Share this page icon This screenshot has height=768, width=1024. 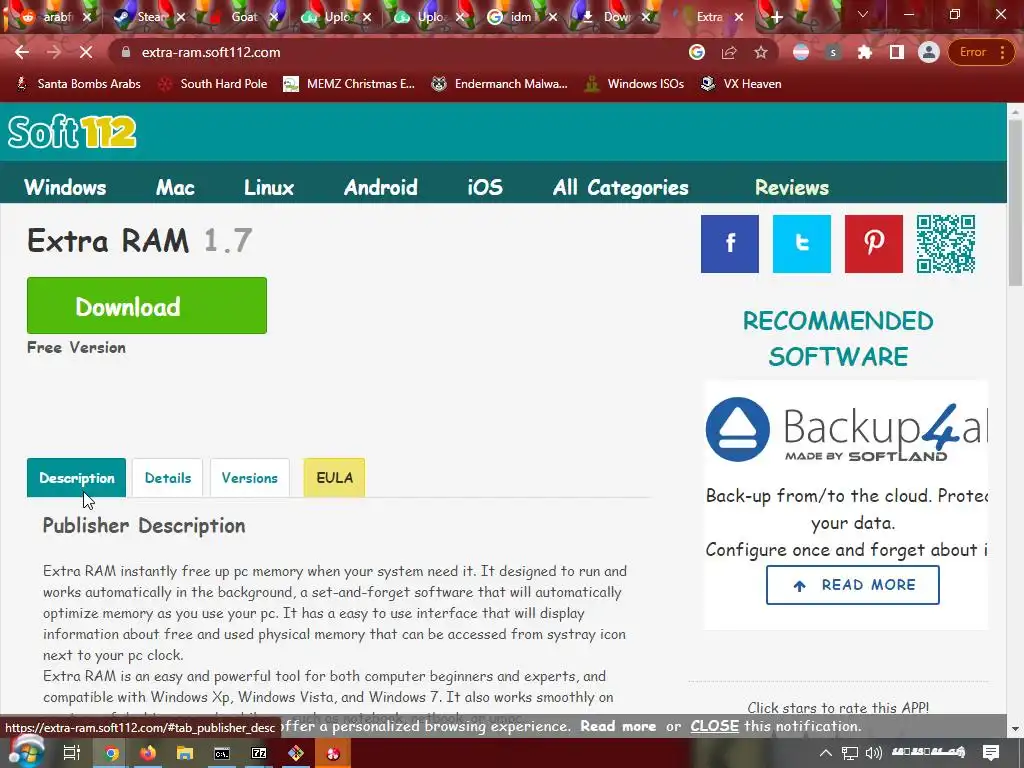[x=729, y=52]
